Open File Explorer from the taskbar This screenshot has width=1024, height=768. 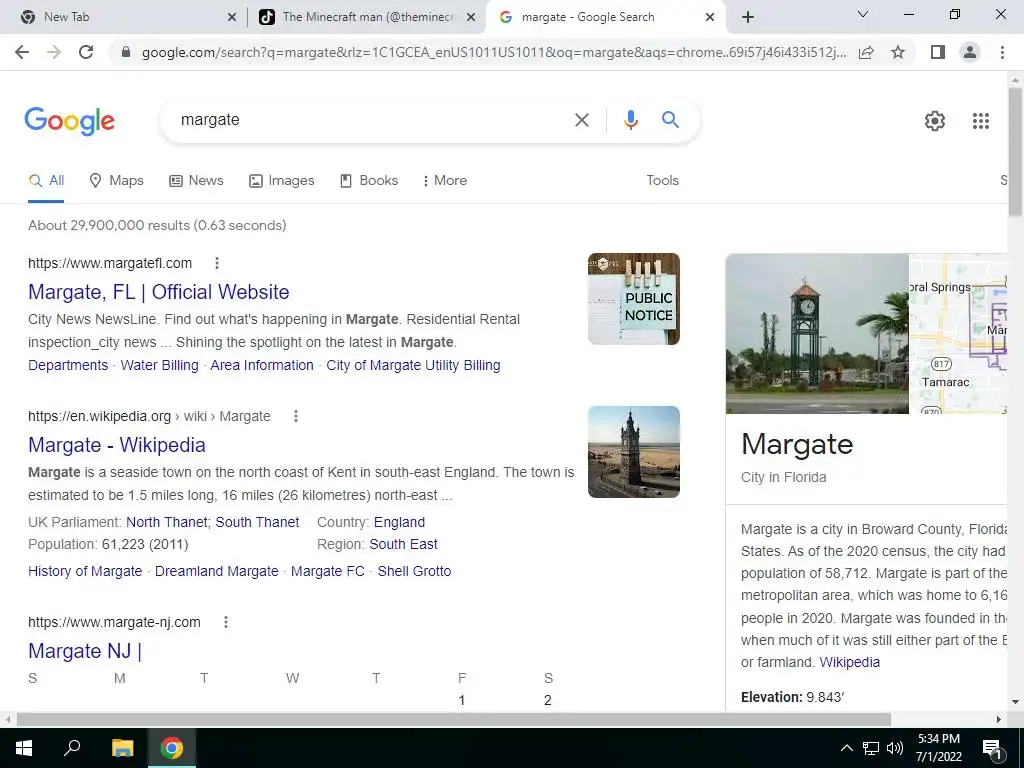point(122,748)
